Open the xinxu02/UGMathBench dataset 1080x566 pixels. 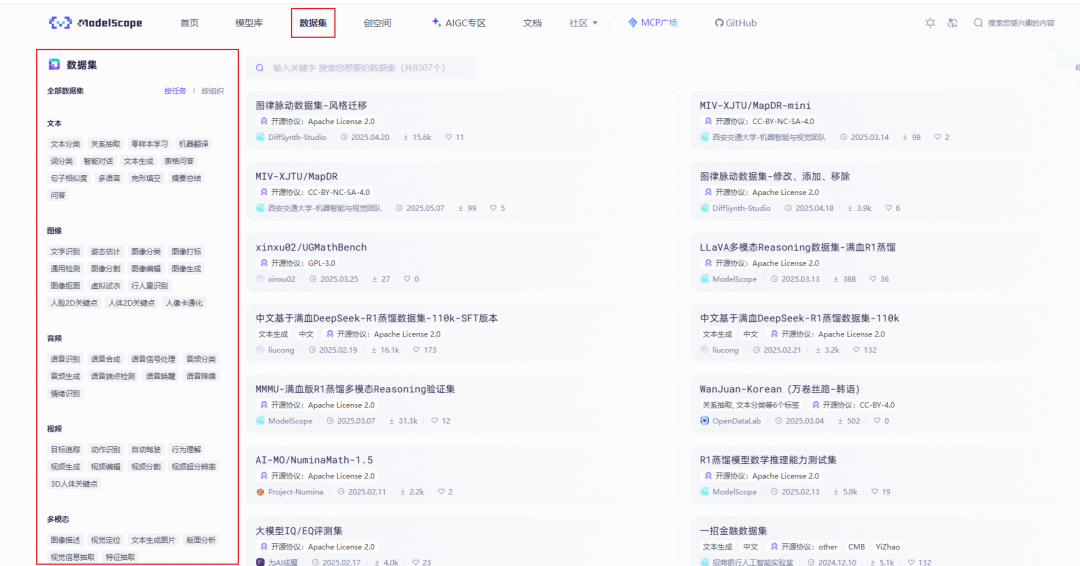[311, 247]
